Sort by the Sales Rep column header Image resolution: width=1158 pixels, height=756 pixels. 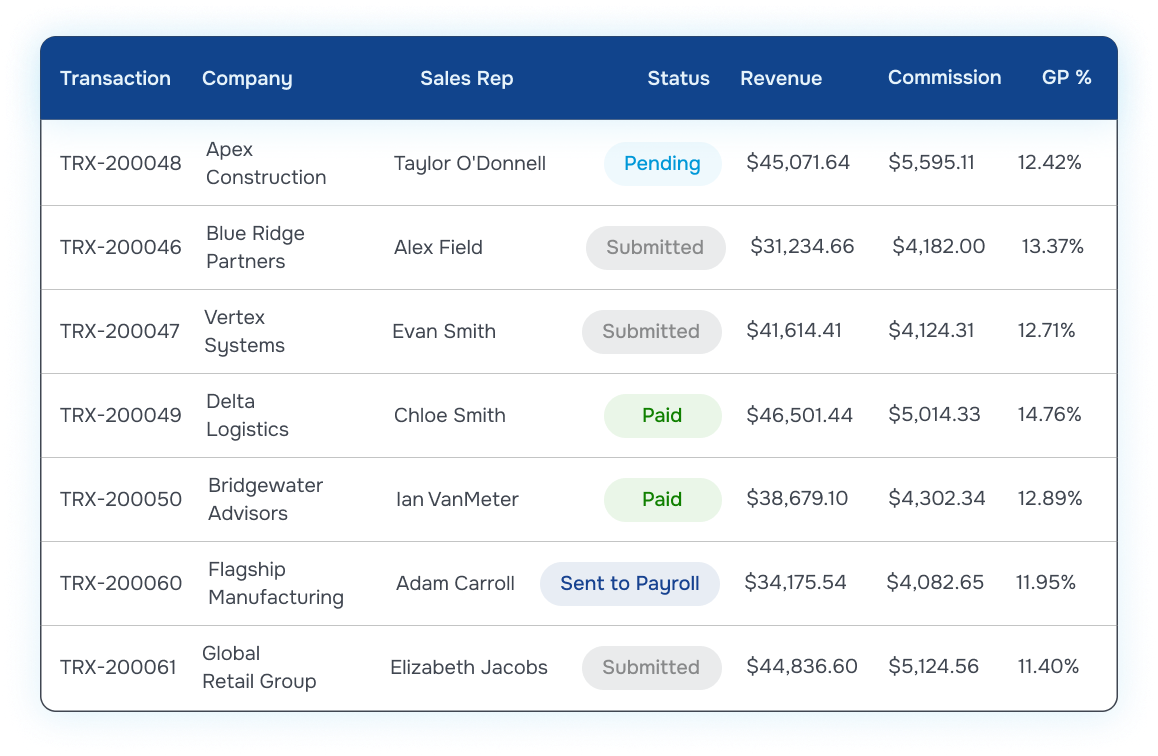coord(467,78)
